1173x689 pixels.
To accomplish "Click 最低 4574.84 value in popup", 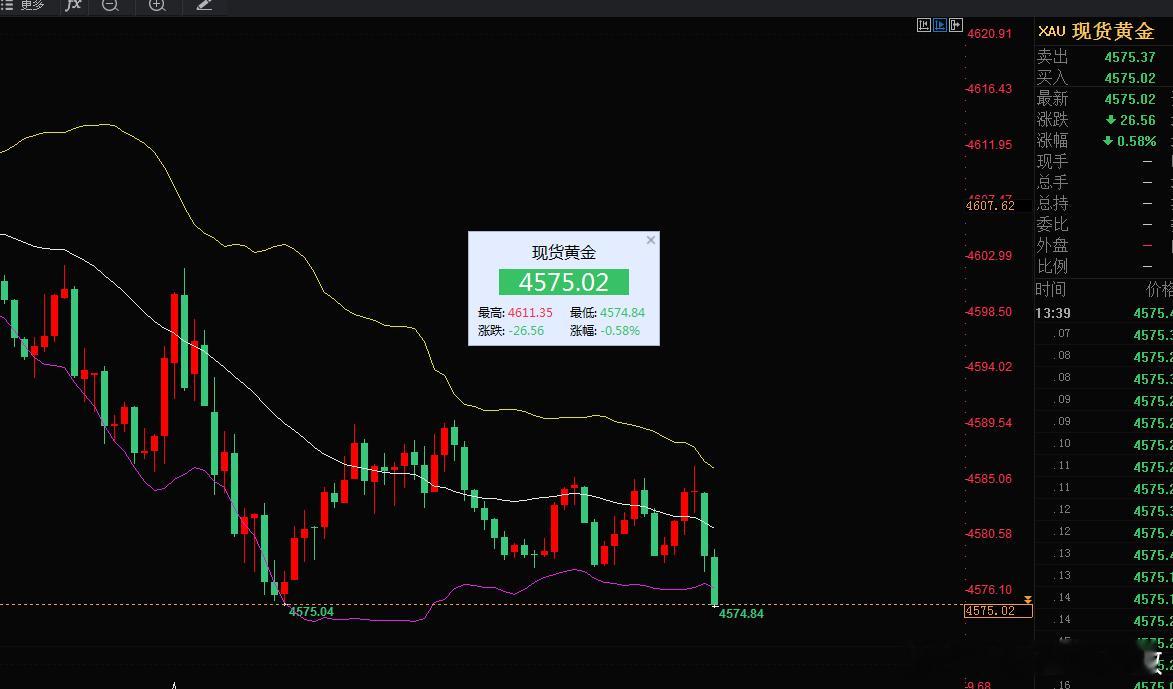I will pos(622,313).
